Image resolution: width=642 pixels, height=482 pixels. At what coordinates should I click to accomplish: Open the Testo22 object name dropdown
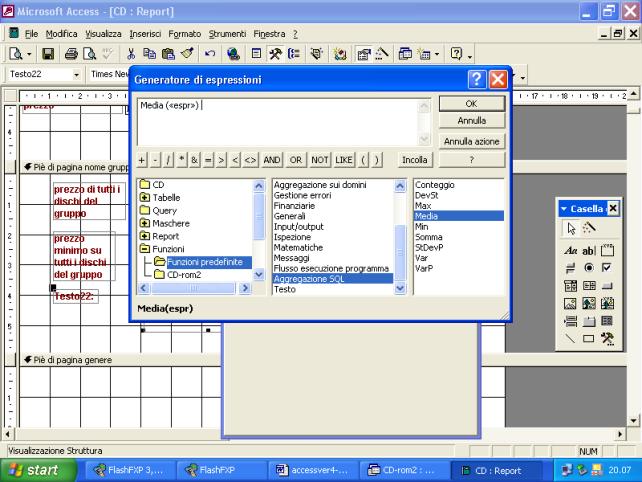pyautogui.click(x=76, y=75)
